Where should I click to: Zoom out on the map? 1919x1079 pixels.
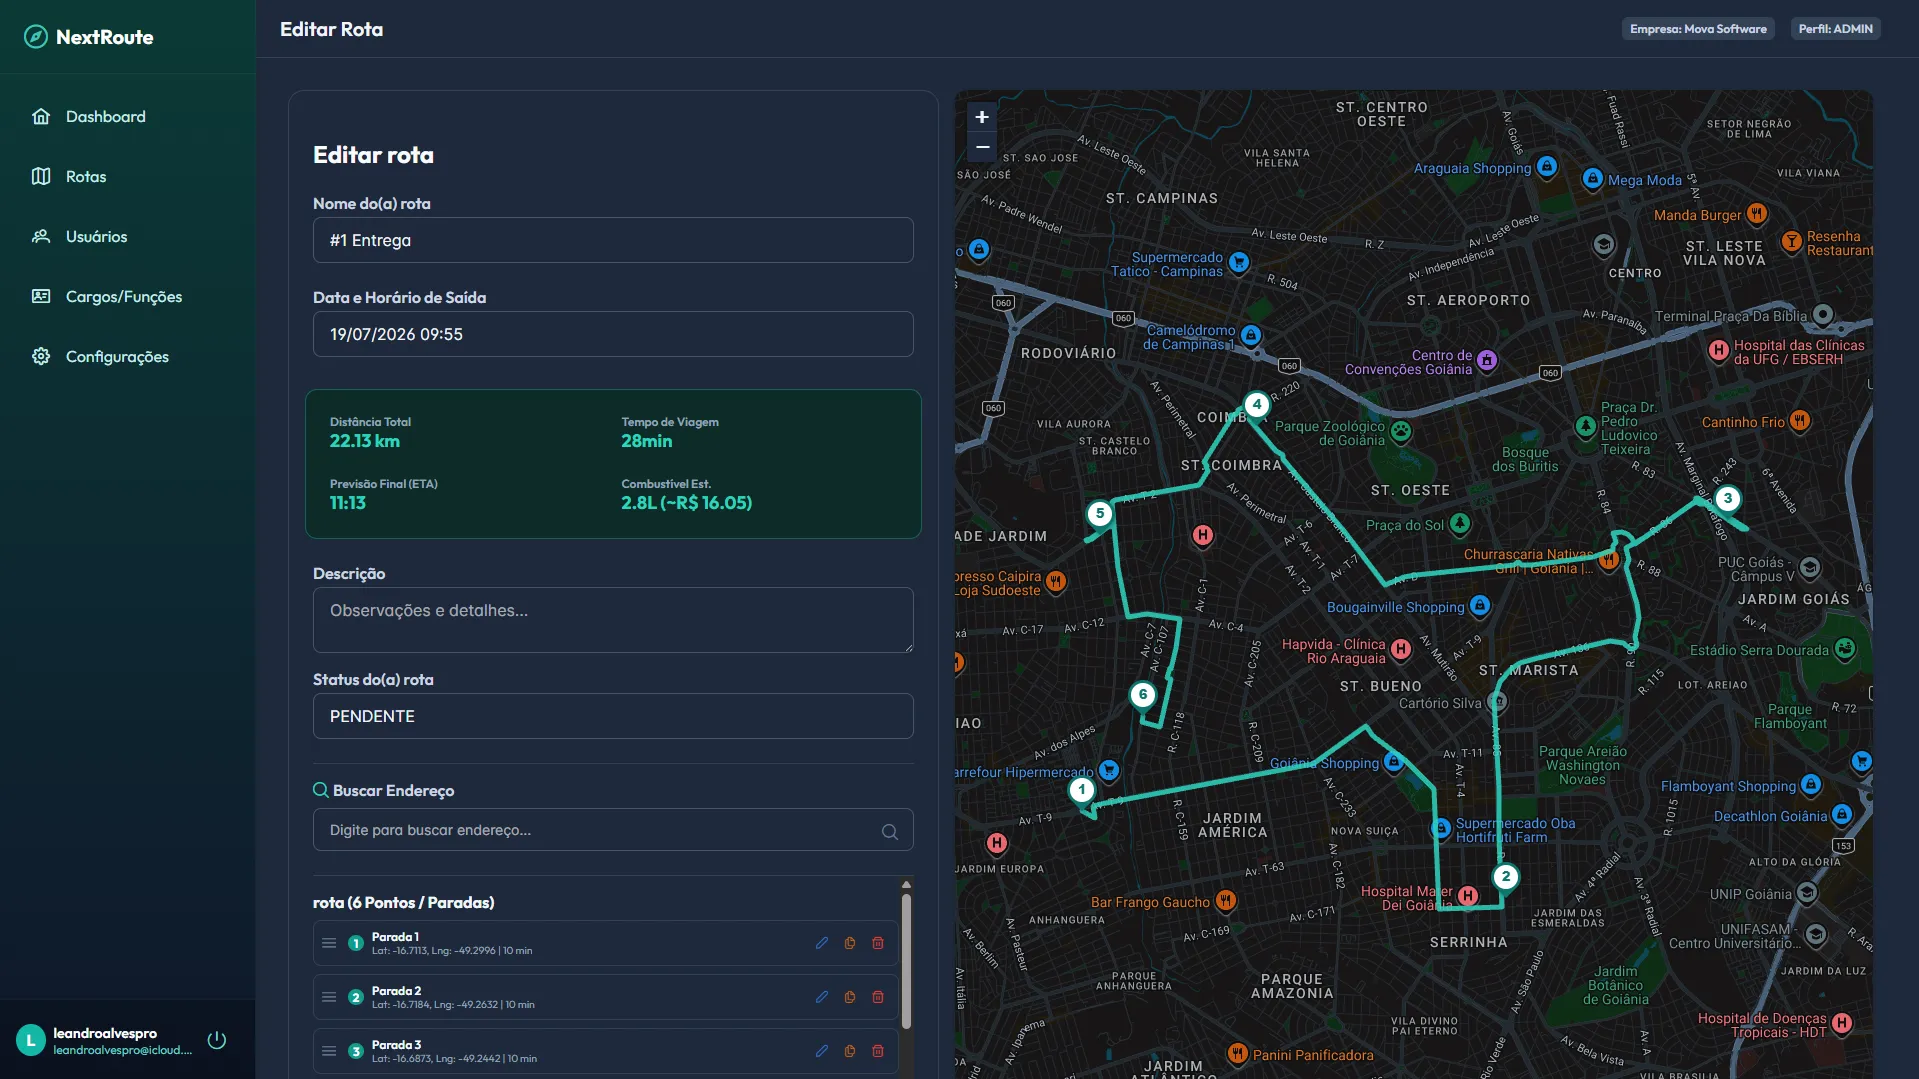[x=982, y=147]
